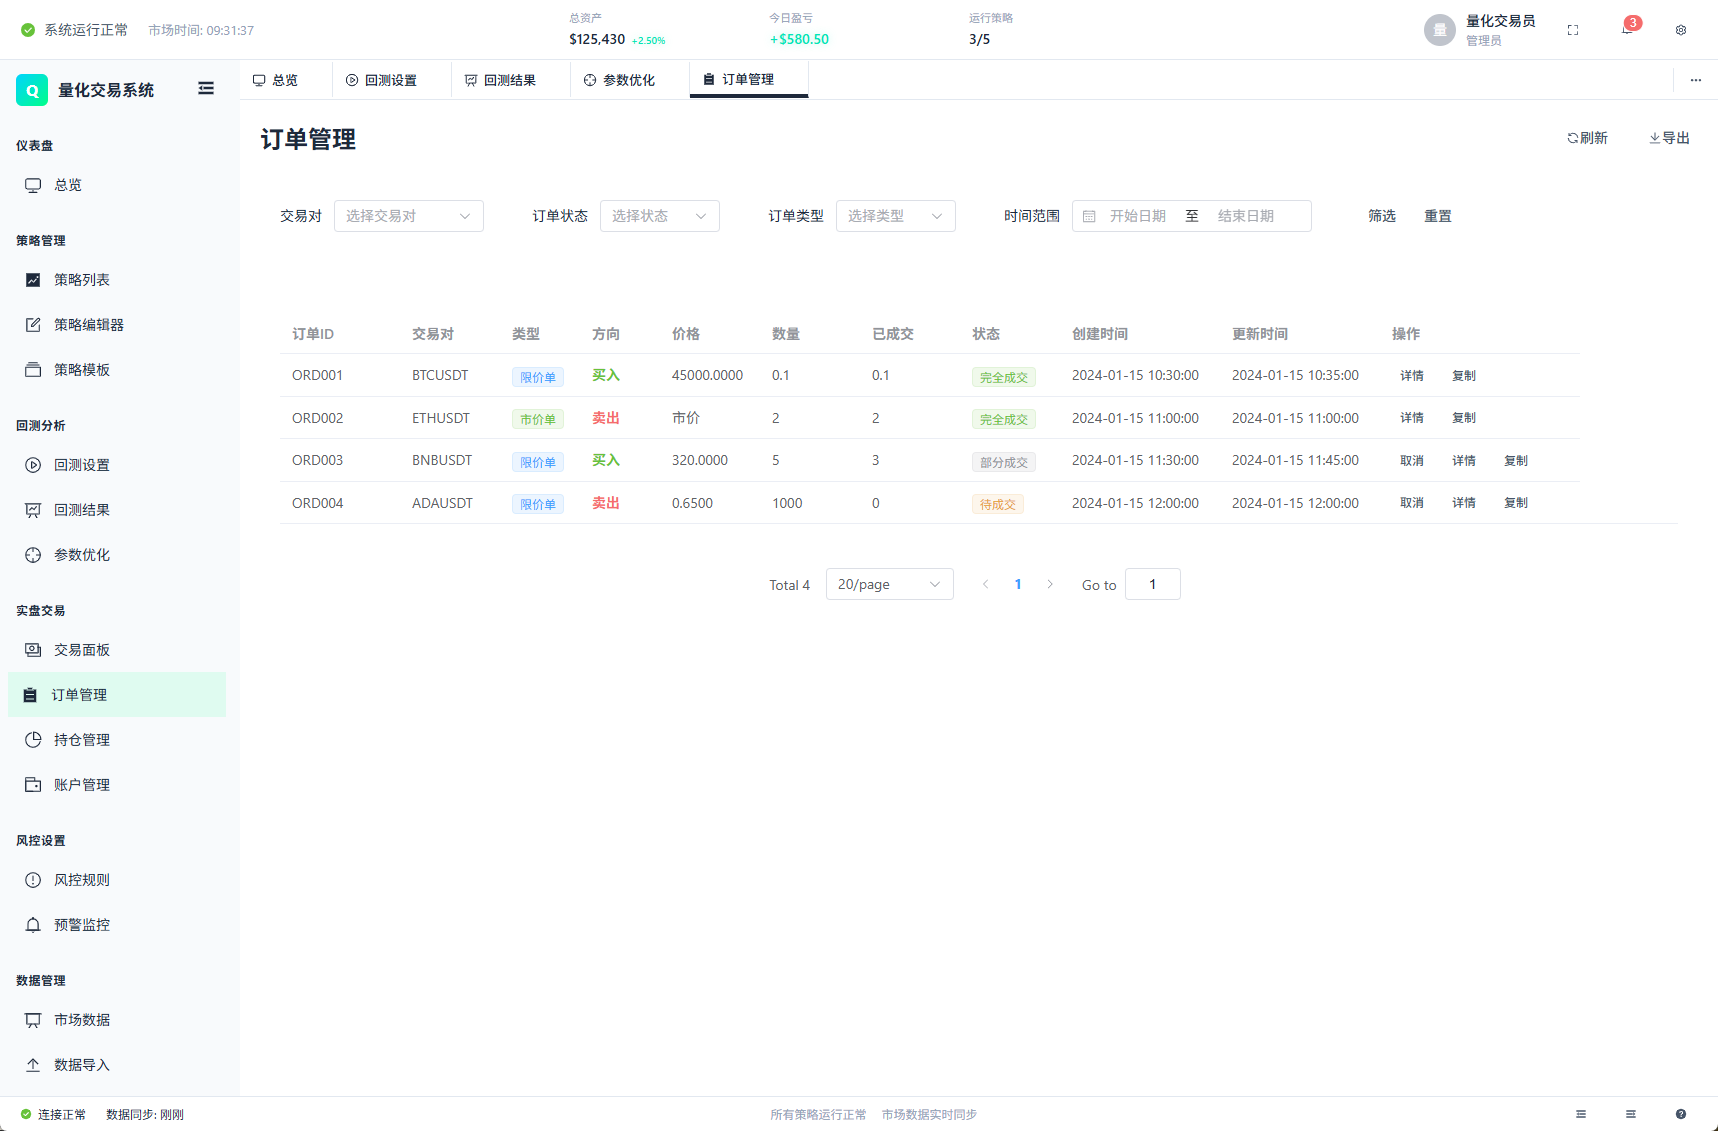Click the 重置 button
This screenshot has height=1131, width=1718.
[1438, 216]
